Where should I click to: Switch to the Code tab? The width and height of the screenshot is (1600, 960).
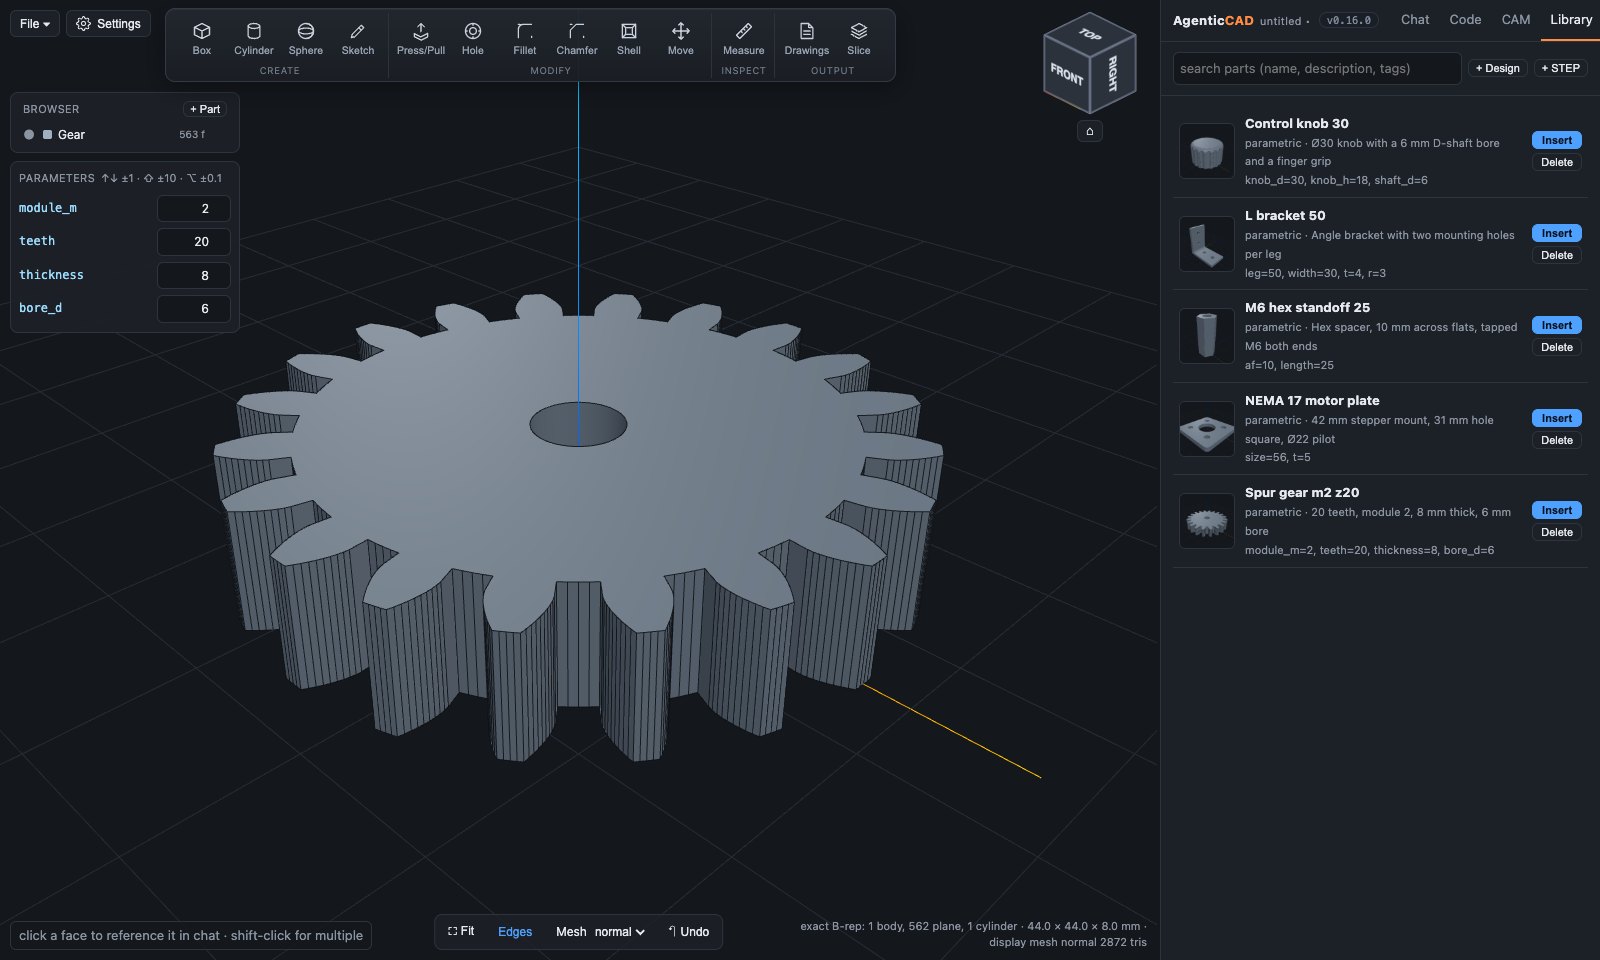pyautogui.click(x=1465, y=19)
